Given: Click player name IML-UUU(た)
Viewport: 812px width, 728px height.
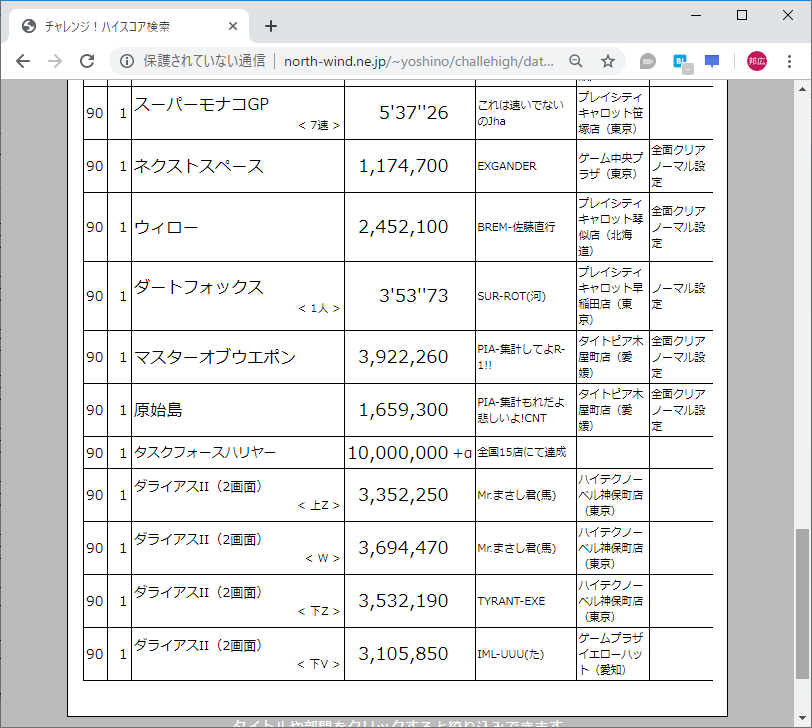Looking at the screenshot, I should tap(511, 654).
